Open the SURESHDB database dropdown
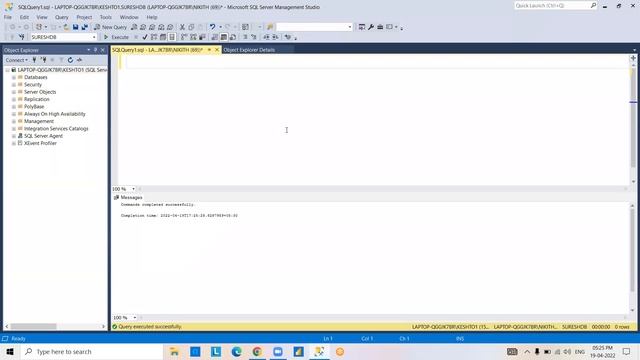The image size is (640, 360). (x=94, y=37)
